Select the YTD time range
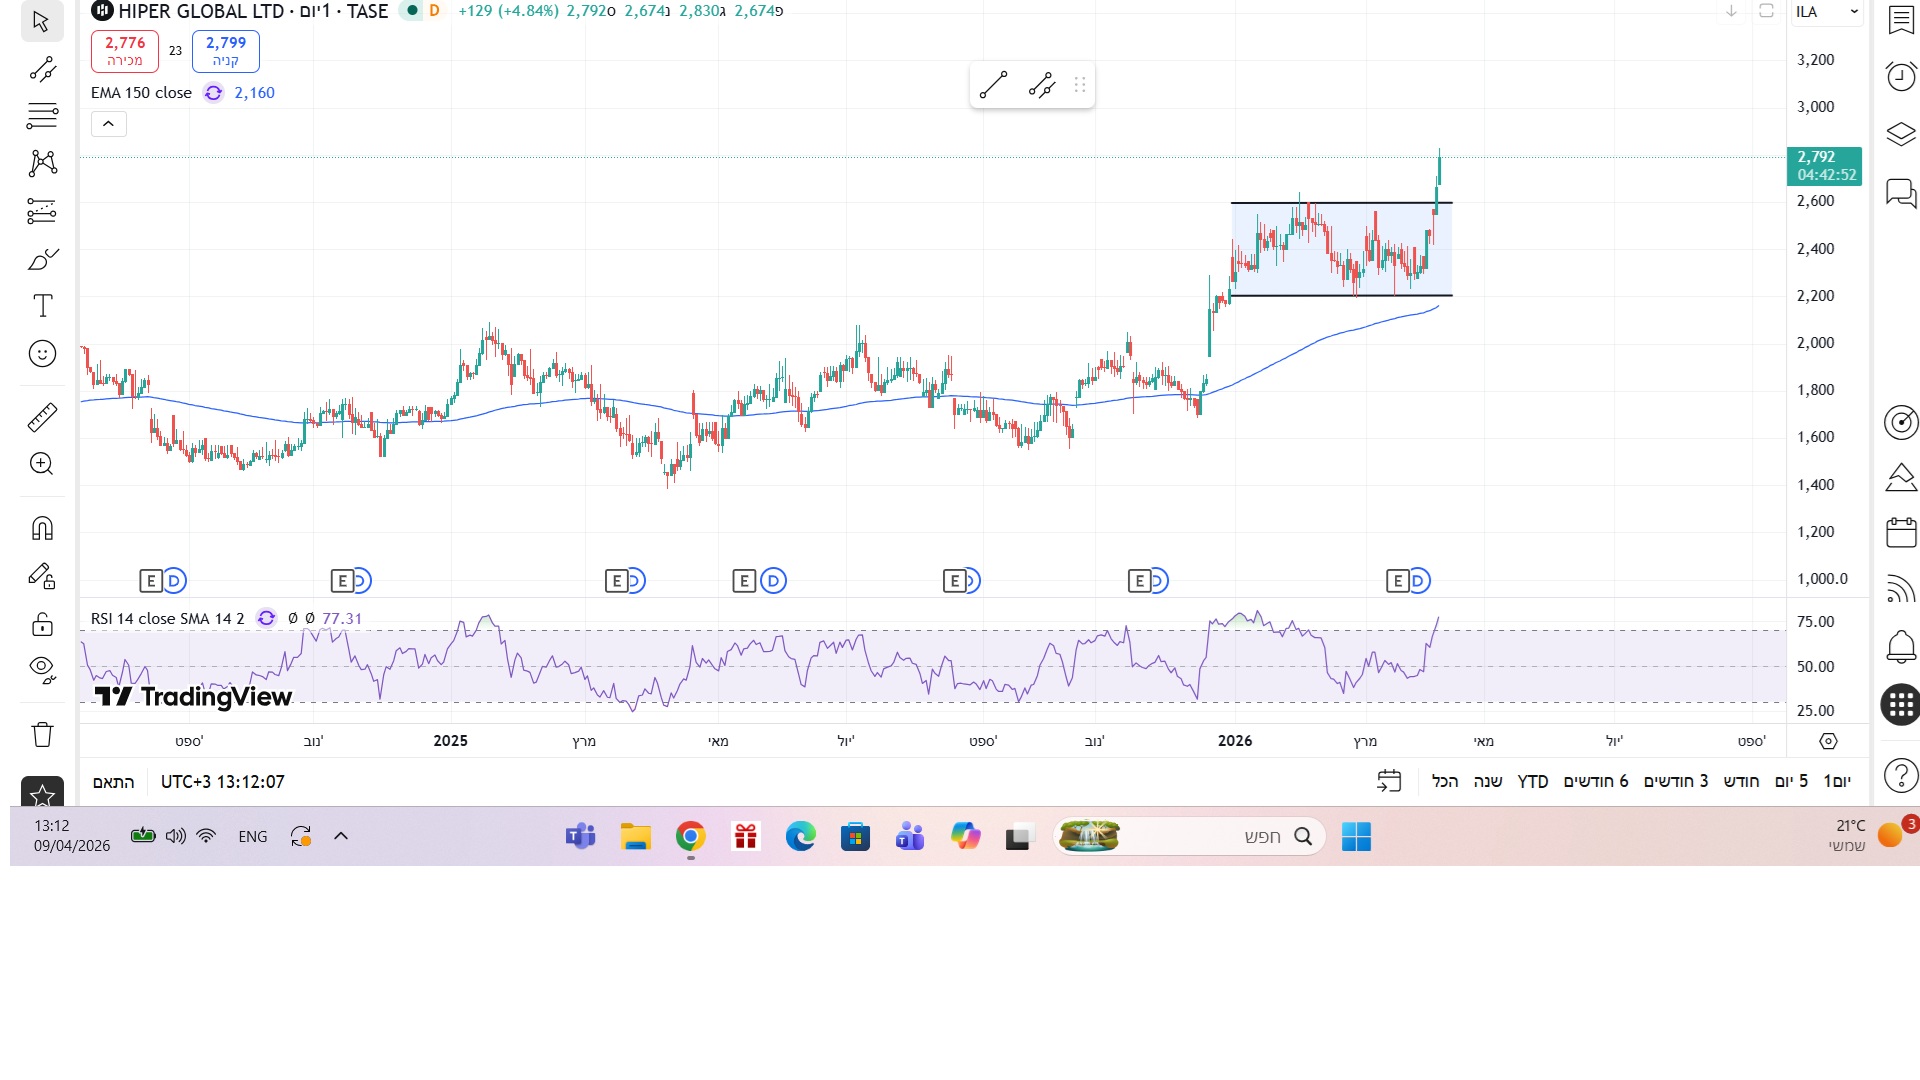 (1532, 782)
